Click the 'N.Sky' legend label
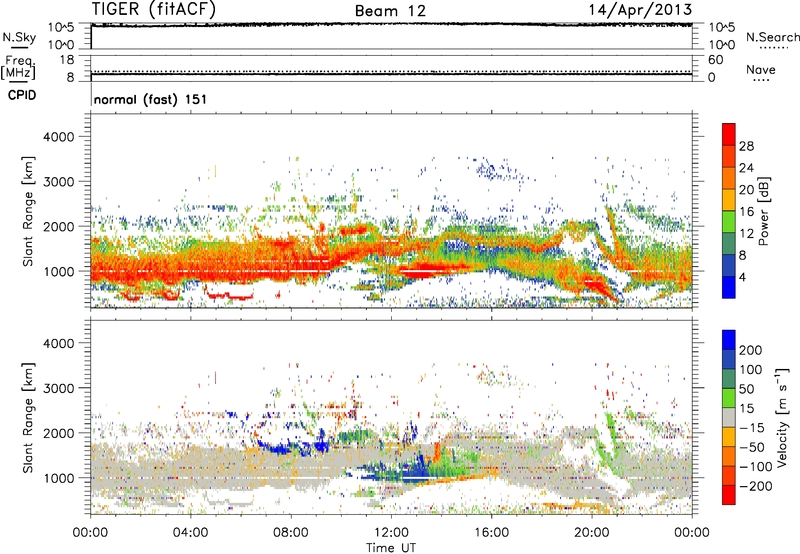 point(19,37)
